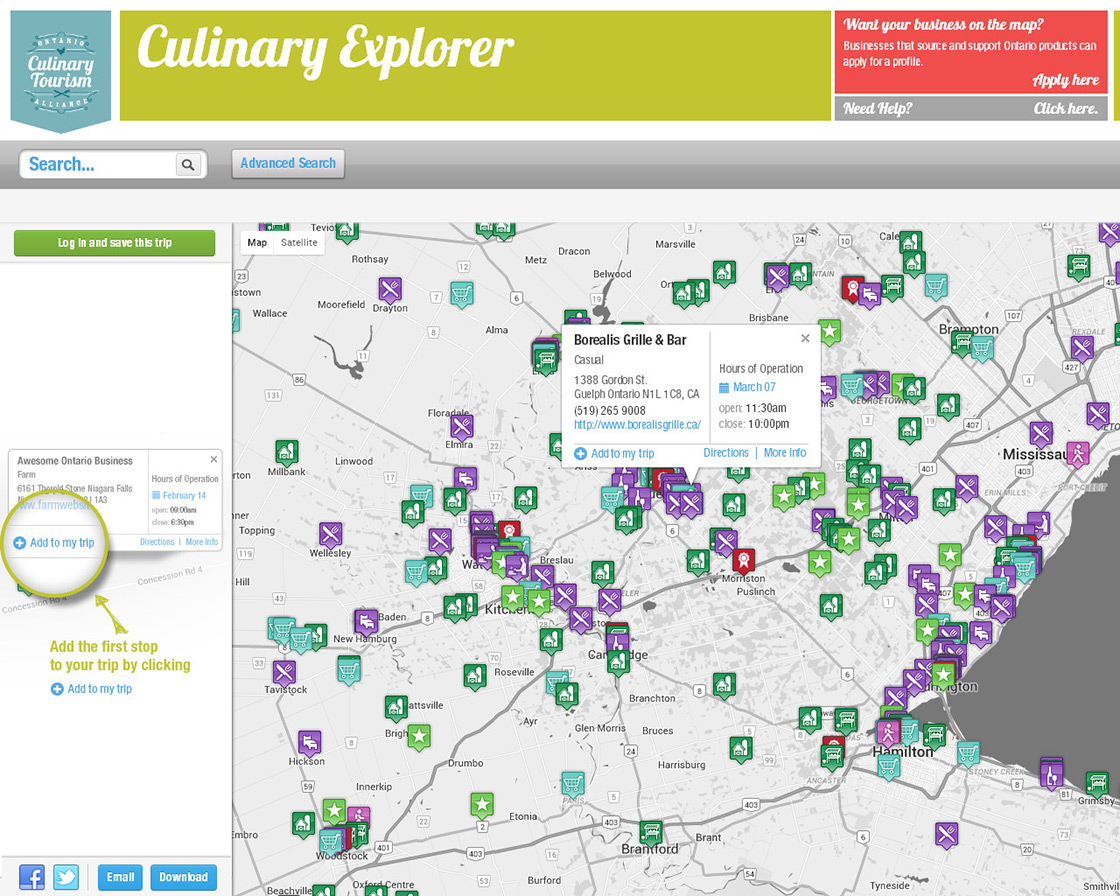Click the green farm marker near Millbank

(x=286, y=452)
